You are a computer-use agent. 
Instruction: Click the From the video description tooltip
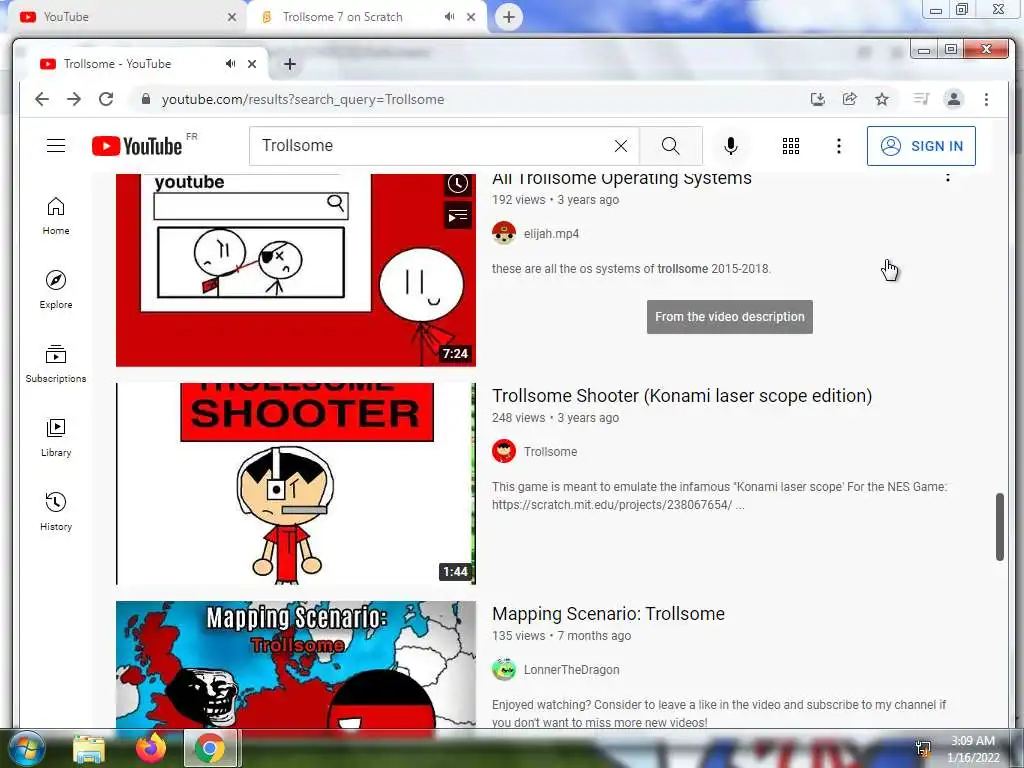coord(729,317)
